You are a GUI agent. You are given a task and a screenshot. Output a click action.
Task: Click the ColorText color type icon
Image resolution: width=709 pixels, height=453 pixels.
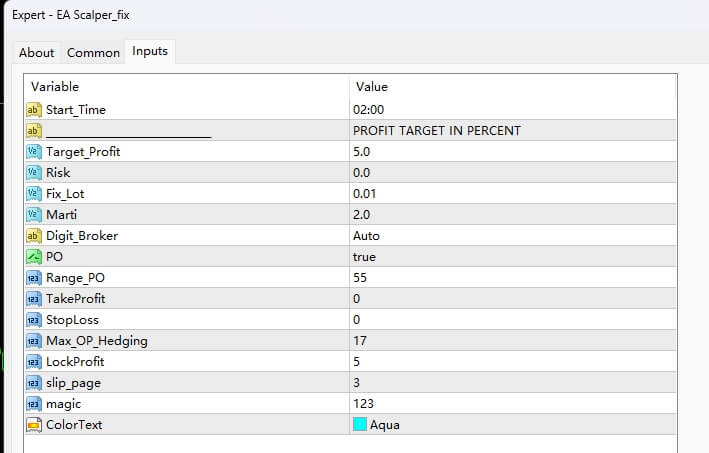point(33,425)
